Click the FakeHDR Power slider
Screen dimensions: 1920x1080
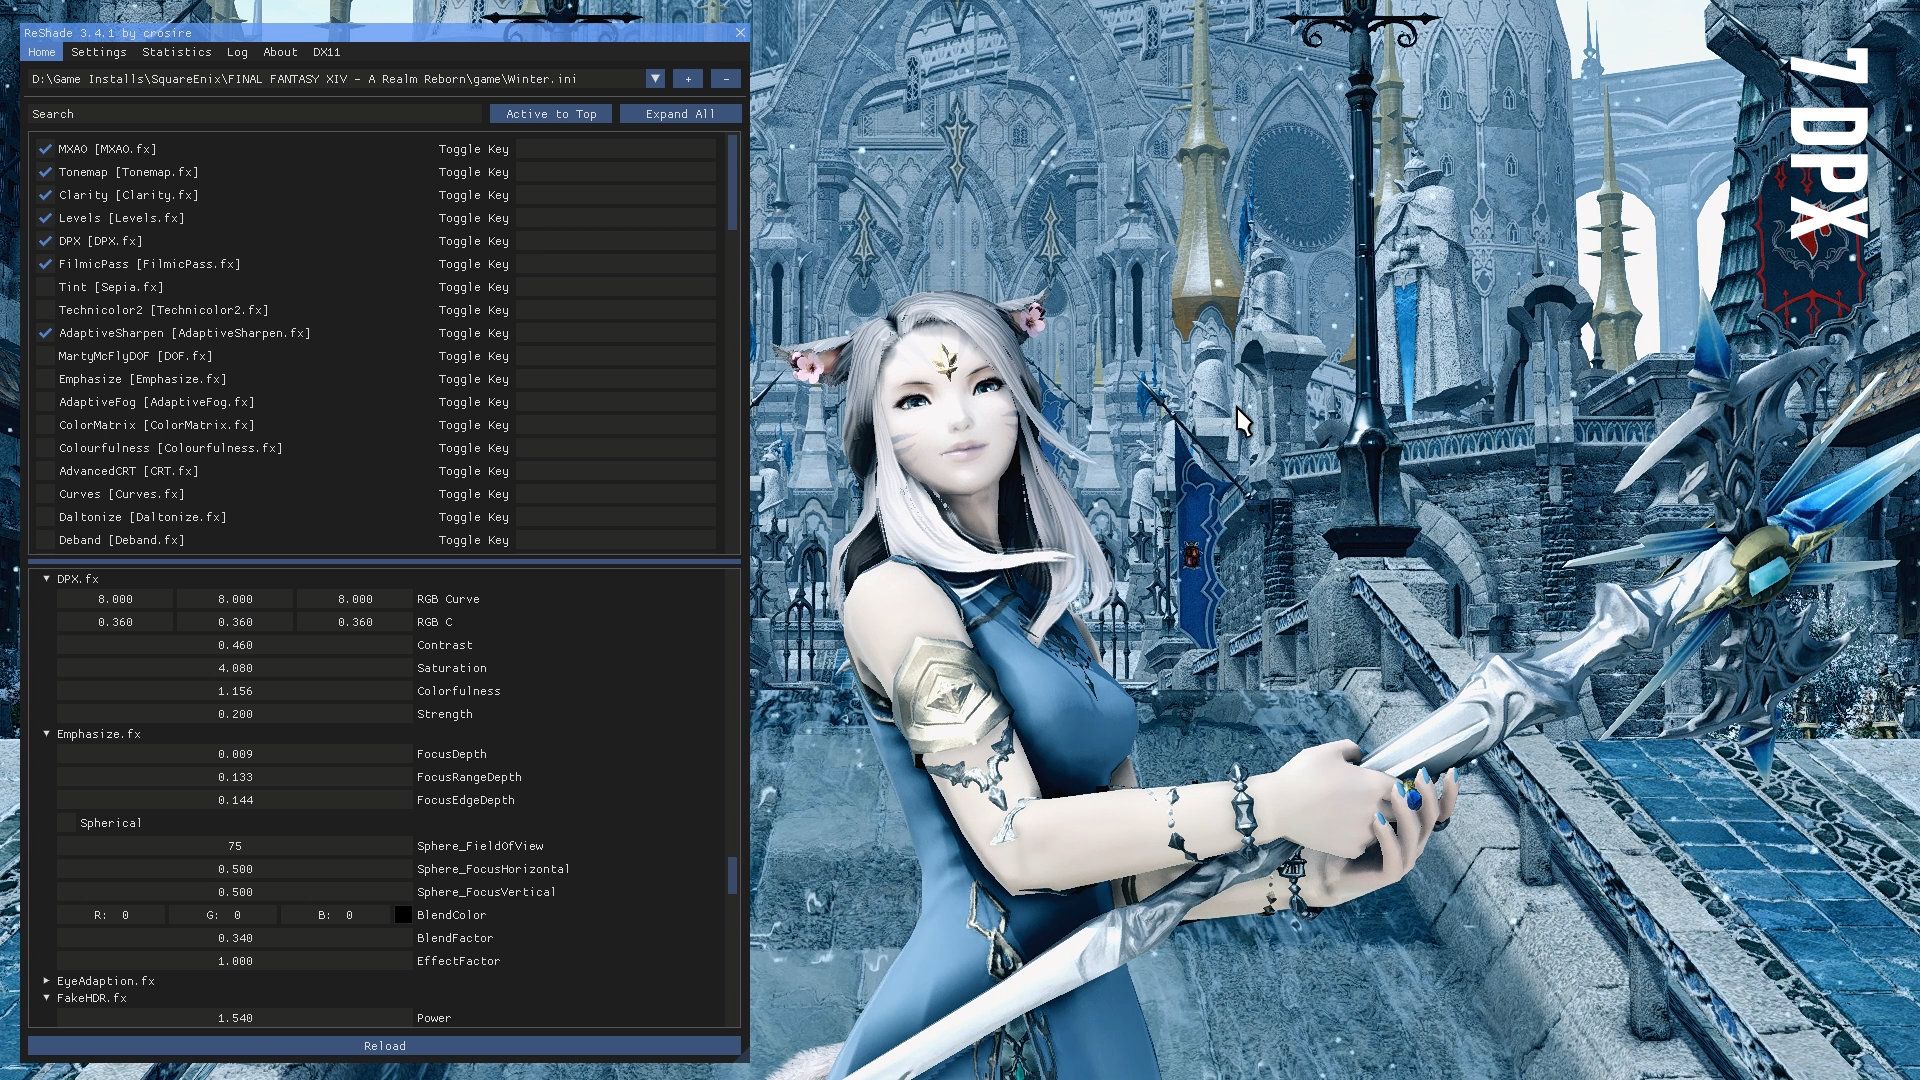235,1018
